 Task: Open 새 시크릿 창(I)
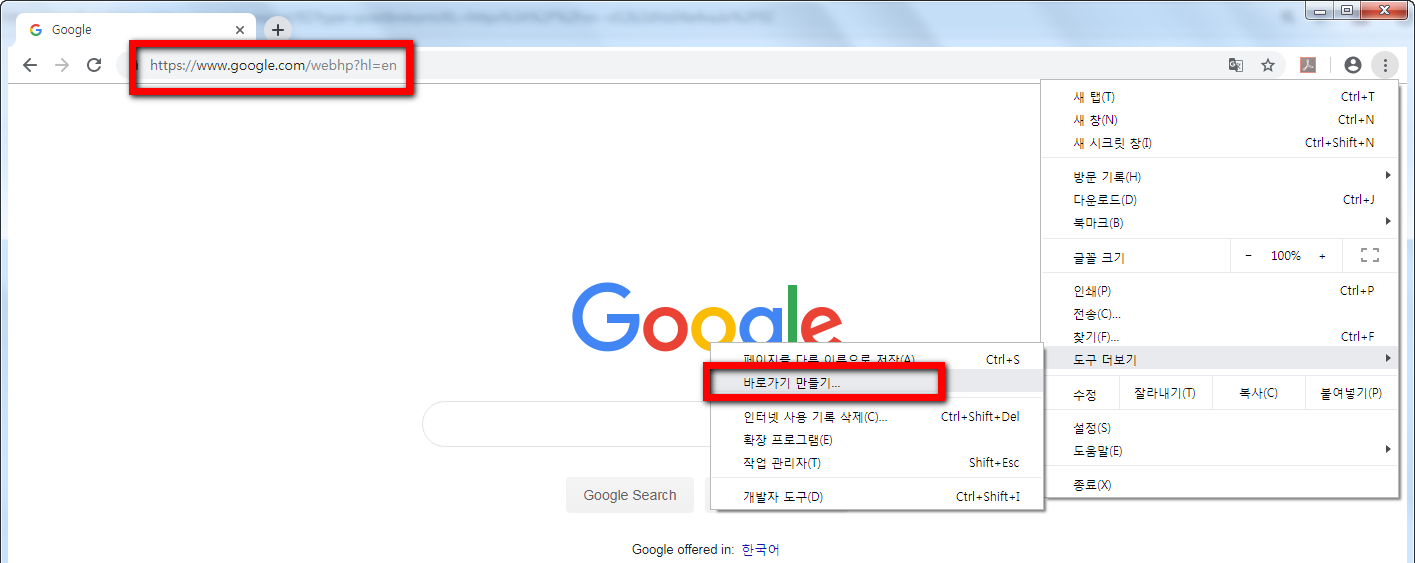click(1220, 143)
